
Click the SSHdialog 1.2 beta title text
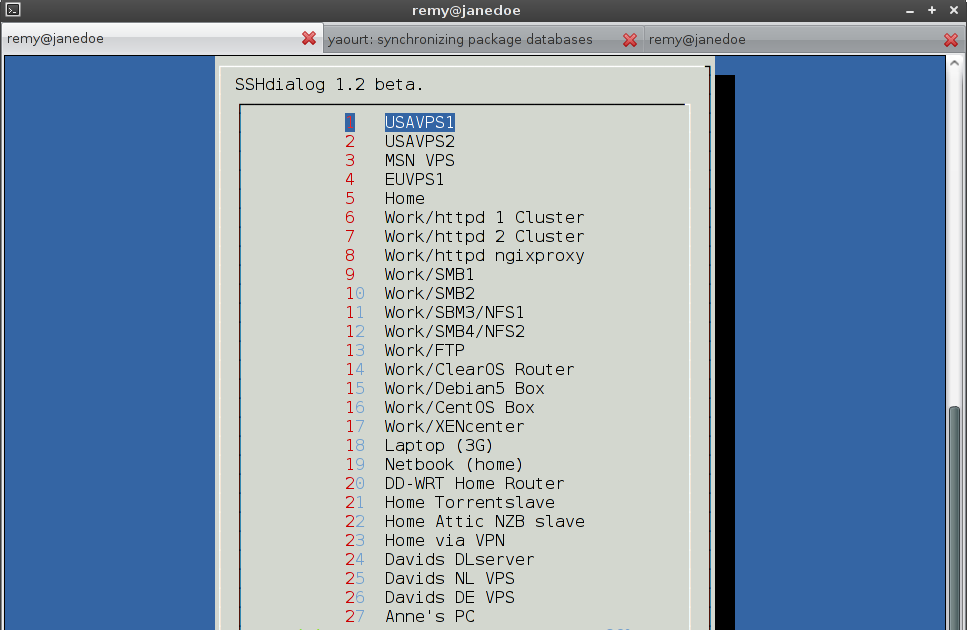click(329, 84)
